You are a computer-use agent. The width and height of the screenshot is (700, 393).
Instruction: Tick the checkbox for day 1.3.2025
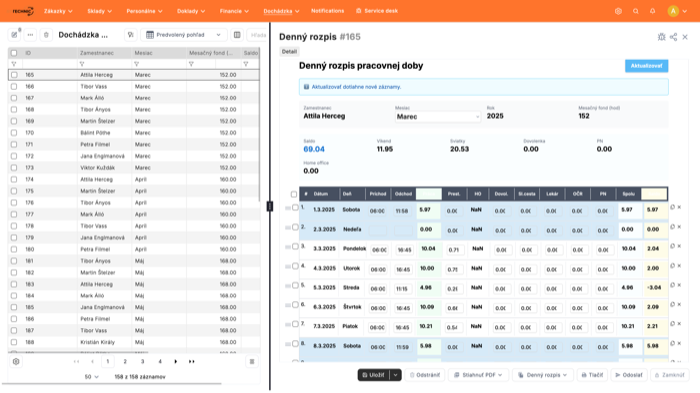295,208
